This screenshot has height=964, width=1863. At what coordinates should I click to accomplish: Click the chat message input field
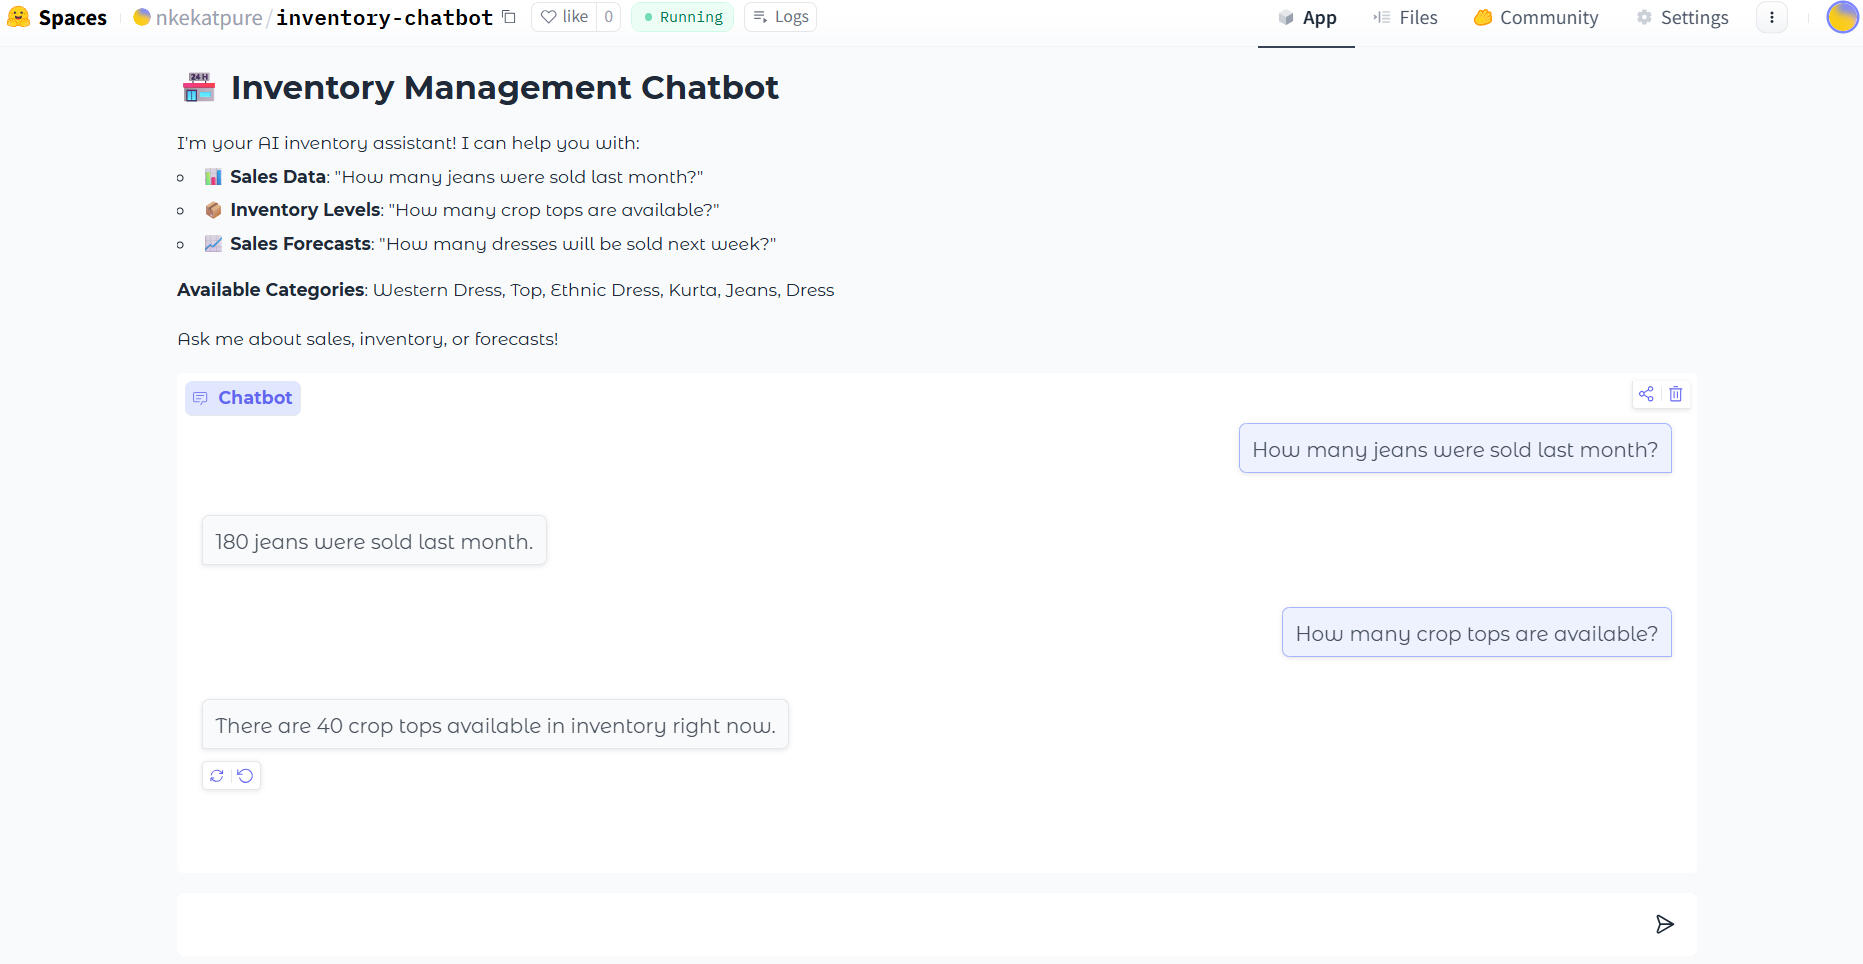[x=900, y=924]
